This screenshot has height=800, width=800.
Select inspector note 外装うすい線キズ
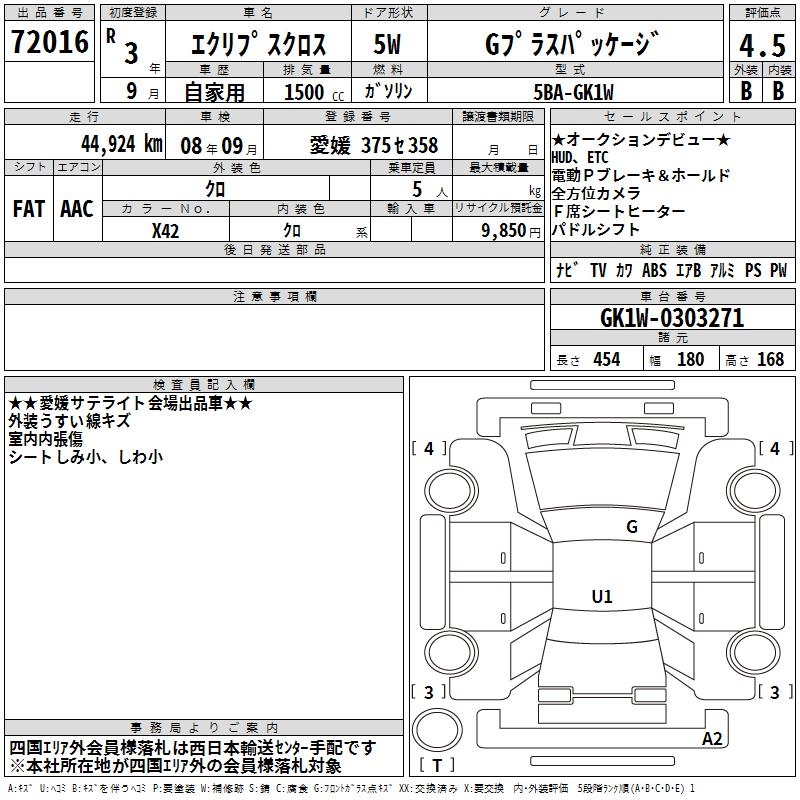(x=70, y=421)
